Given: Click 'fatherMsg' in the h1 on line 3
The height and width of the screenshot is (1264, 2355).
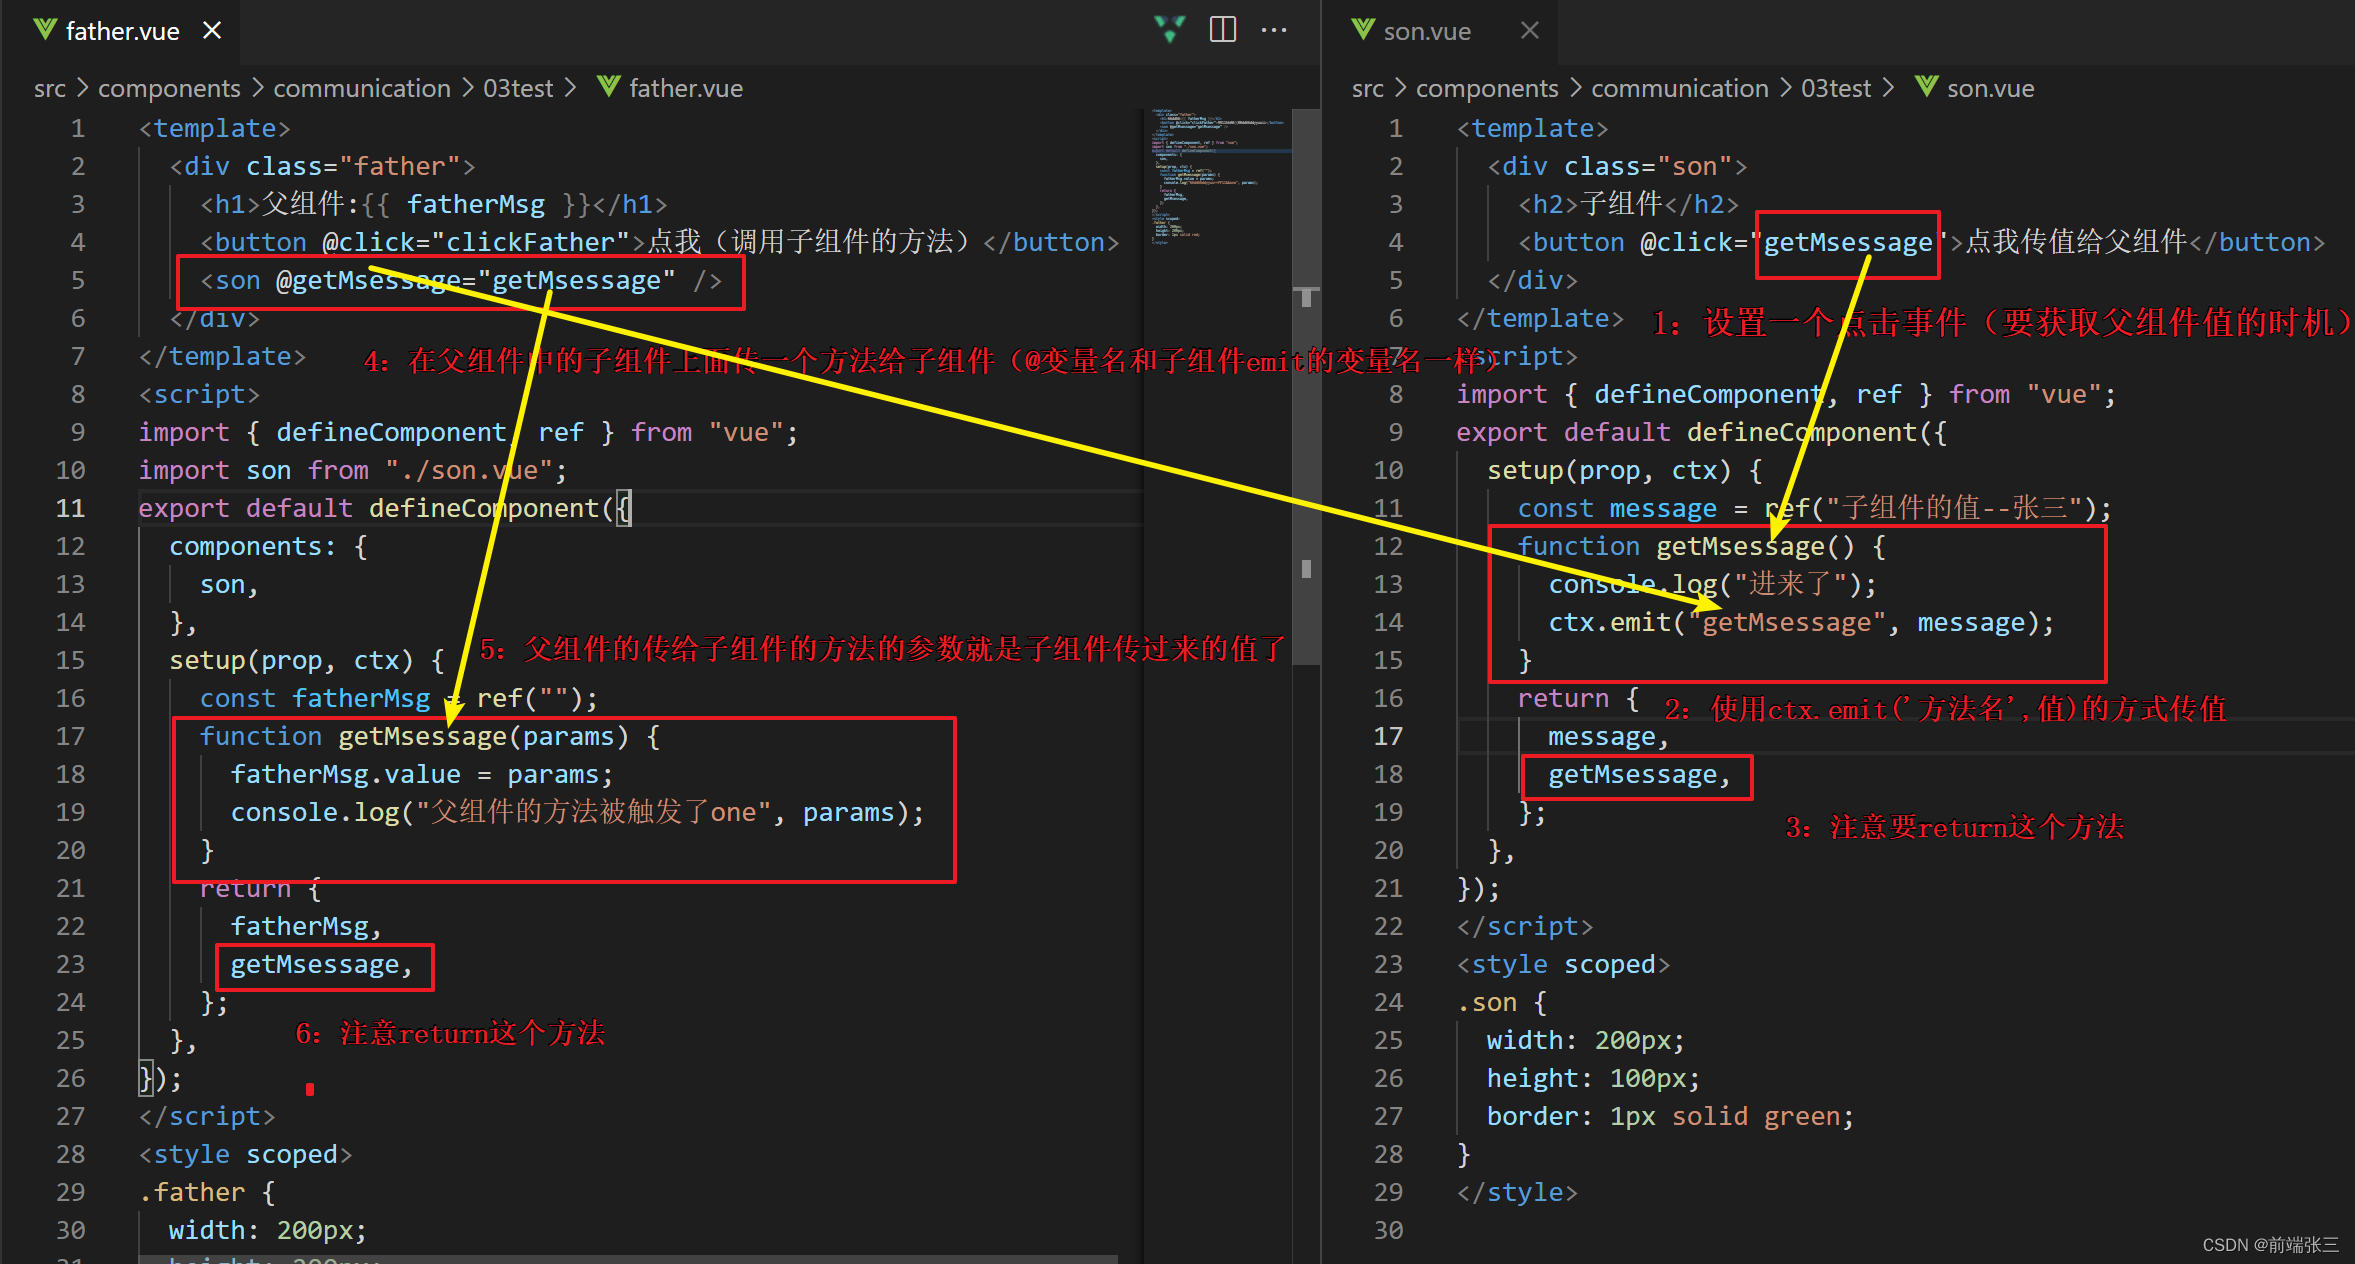Looking at the screenshot, I should (x=476, y=204).
